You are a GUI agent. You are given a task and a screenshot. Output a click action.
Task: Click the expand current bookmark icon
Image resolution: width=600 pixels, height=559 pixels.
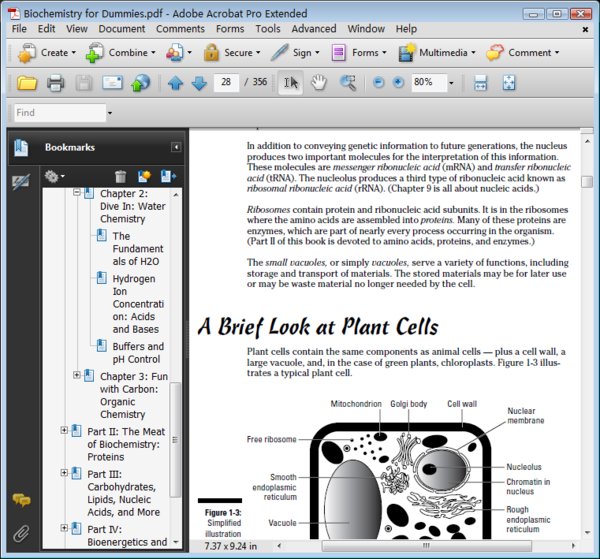[168, 176]
